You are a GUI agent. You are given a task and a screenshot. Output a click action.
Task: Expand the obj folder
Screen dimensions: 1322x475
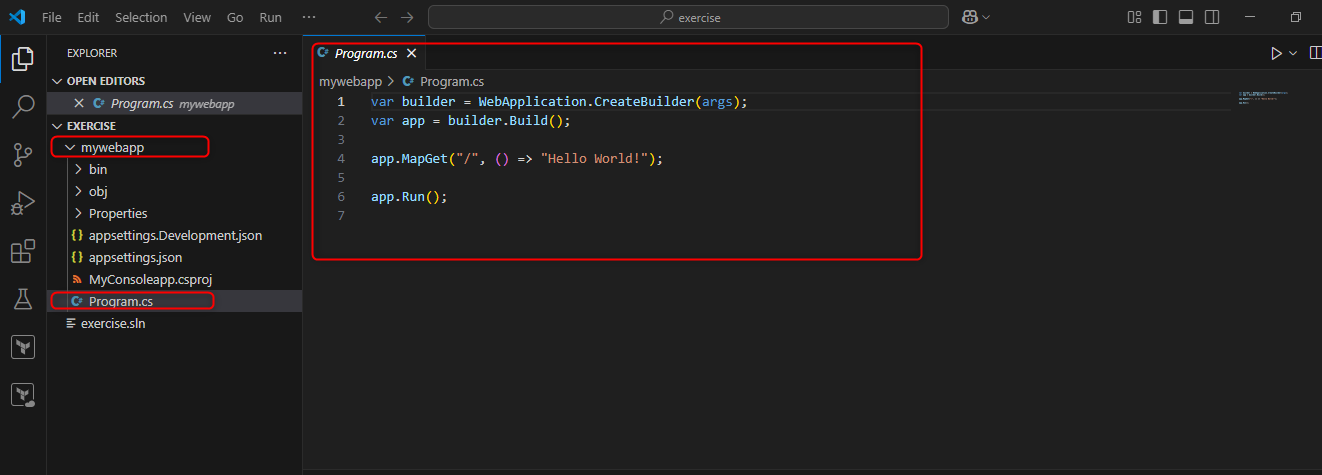(x=78, y=191)
